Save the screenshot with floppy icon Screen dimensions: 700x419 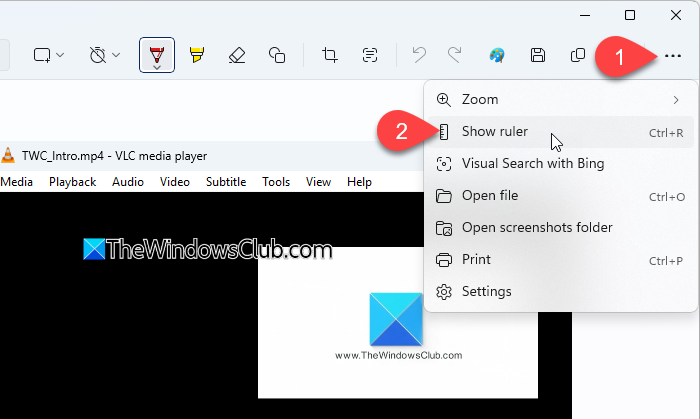click(538, 55)
